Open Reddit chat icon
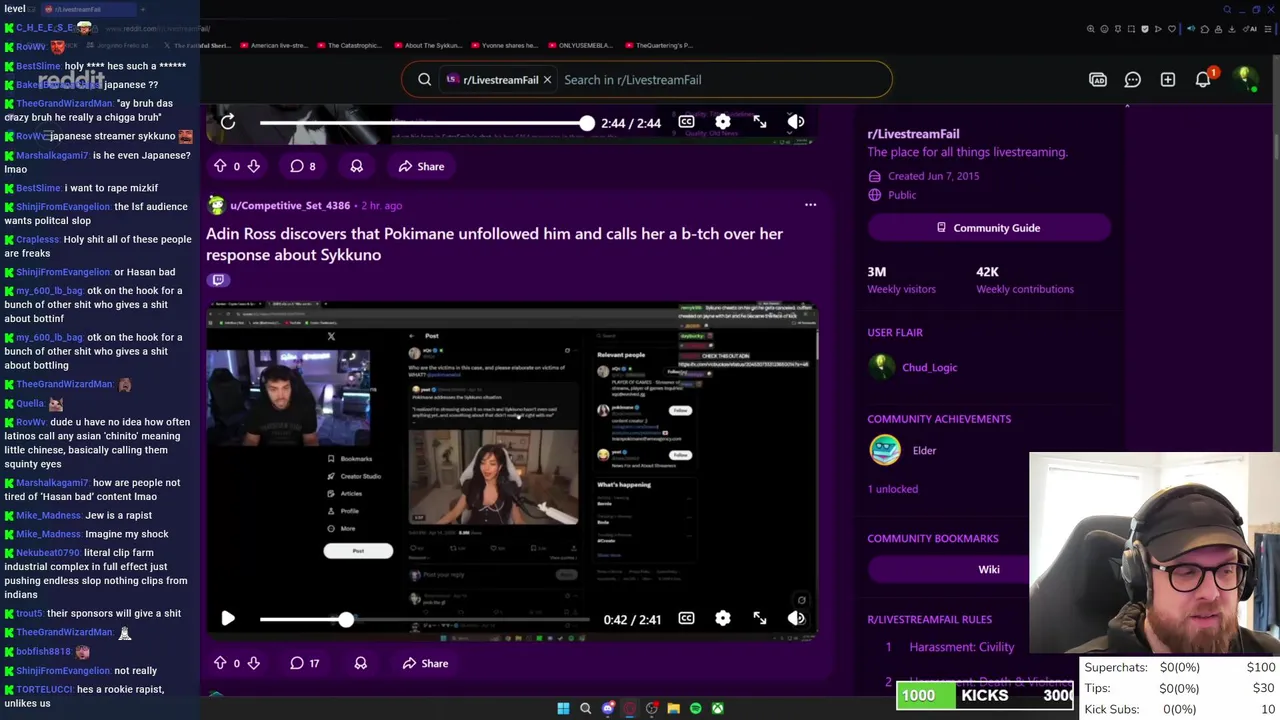 1133,80
